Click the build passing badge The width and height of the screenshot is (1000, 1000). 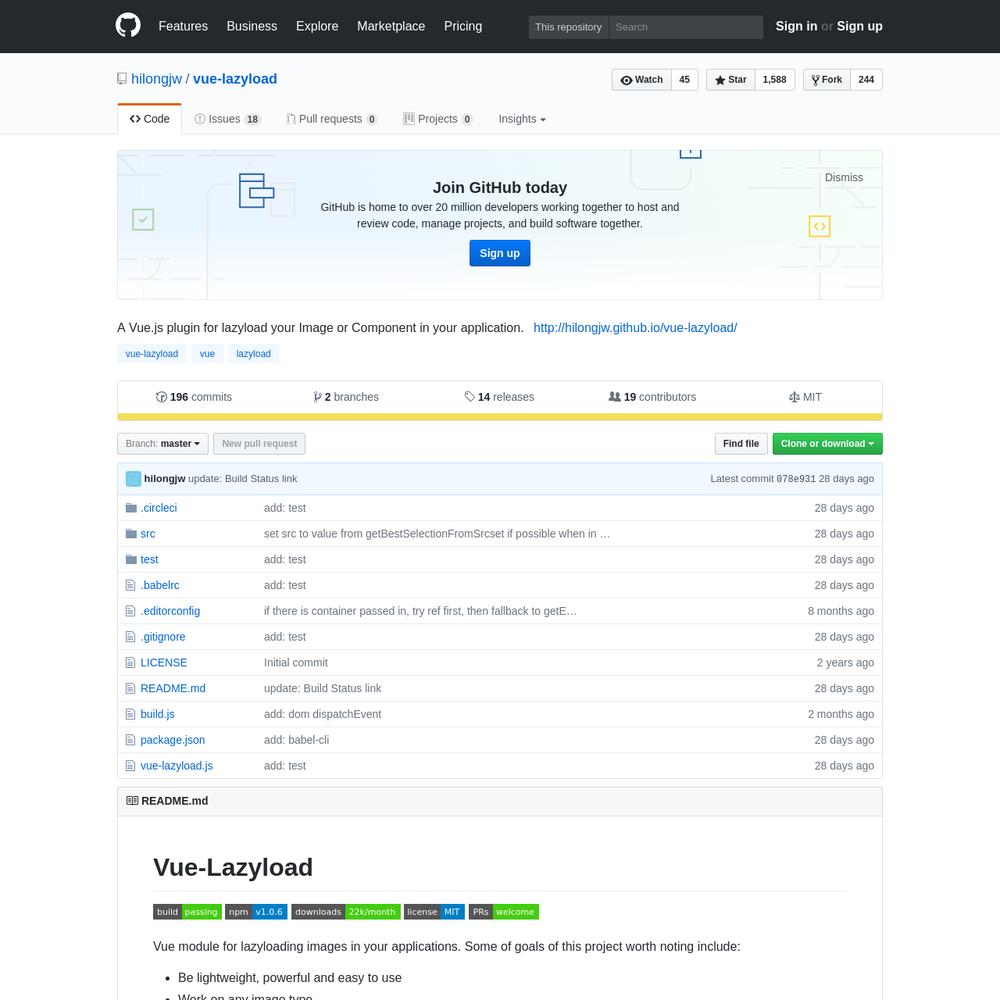[188, 912]
